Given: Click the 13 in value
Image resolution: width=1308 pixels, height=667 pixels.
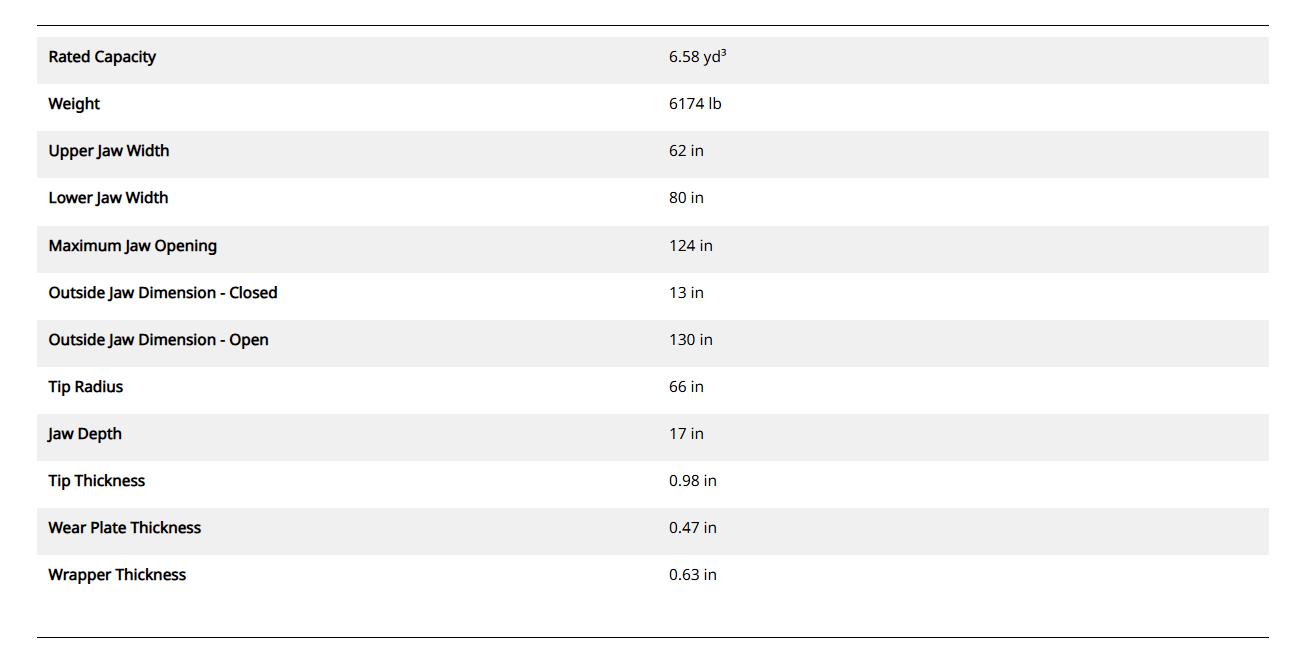Looking at the screenshot, I should pyautogui.click(x=686, y=293).
